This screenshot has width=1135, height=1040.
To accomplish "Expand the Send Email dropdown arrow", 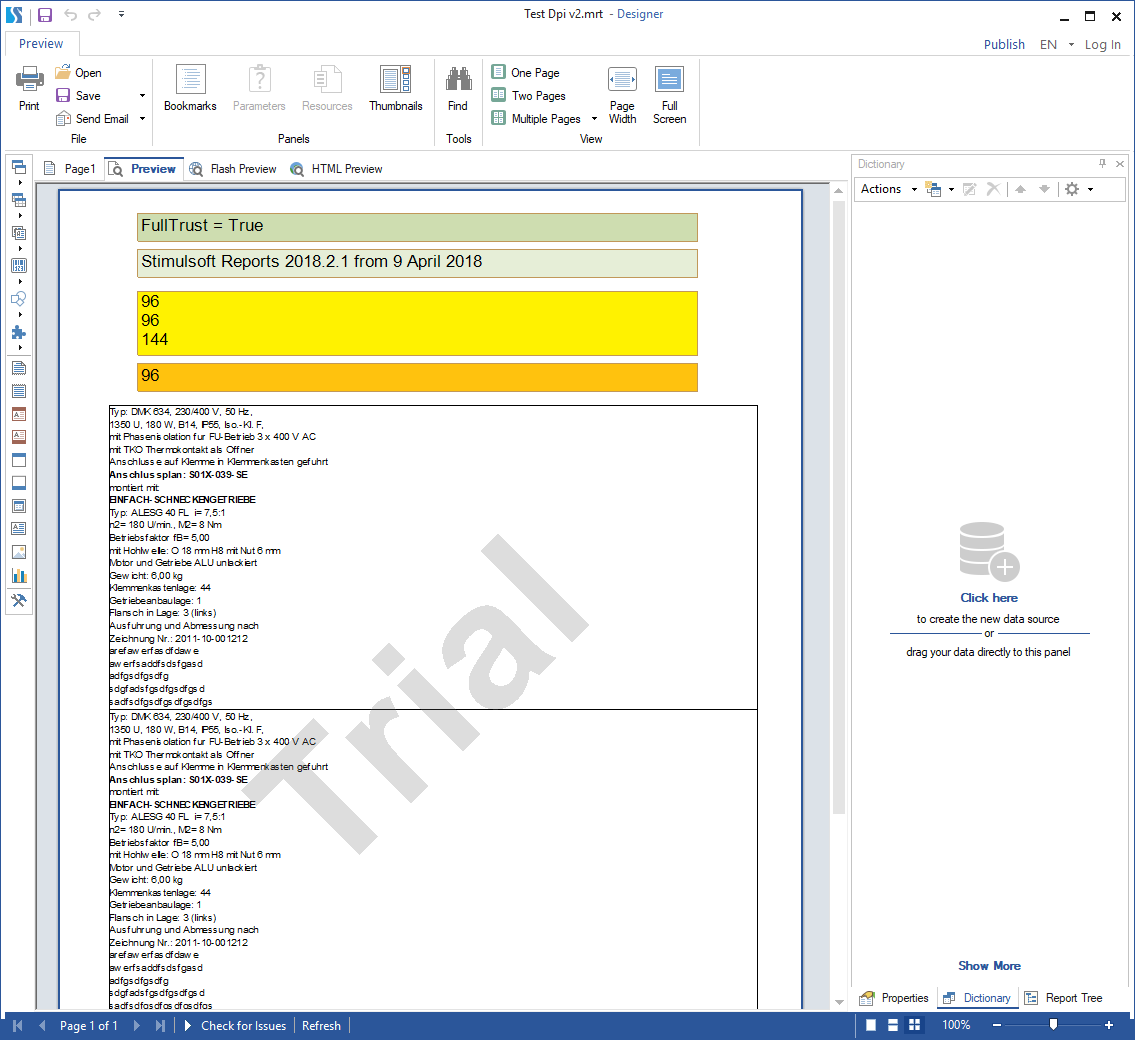I will pyautogui.click(x=143, y=119).
